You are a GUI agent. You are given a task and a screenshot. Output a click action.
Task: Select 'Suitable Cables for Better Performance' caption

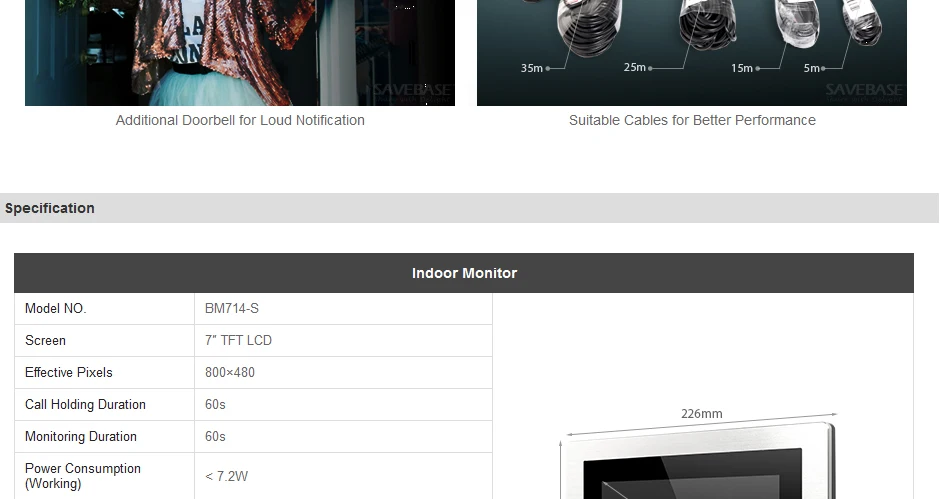pos(692,120)
